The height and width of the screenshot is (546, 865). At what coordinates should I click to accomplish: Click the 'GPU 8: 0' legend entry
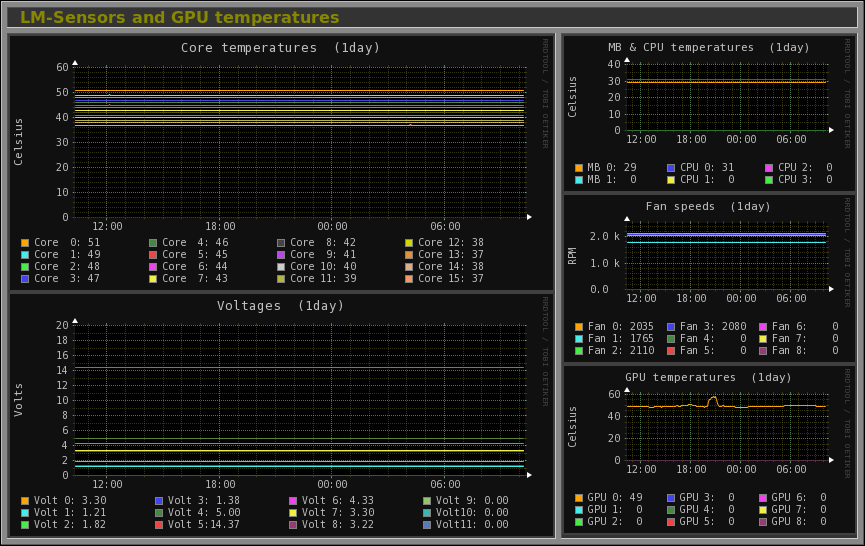coord(793,522)
